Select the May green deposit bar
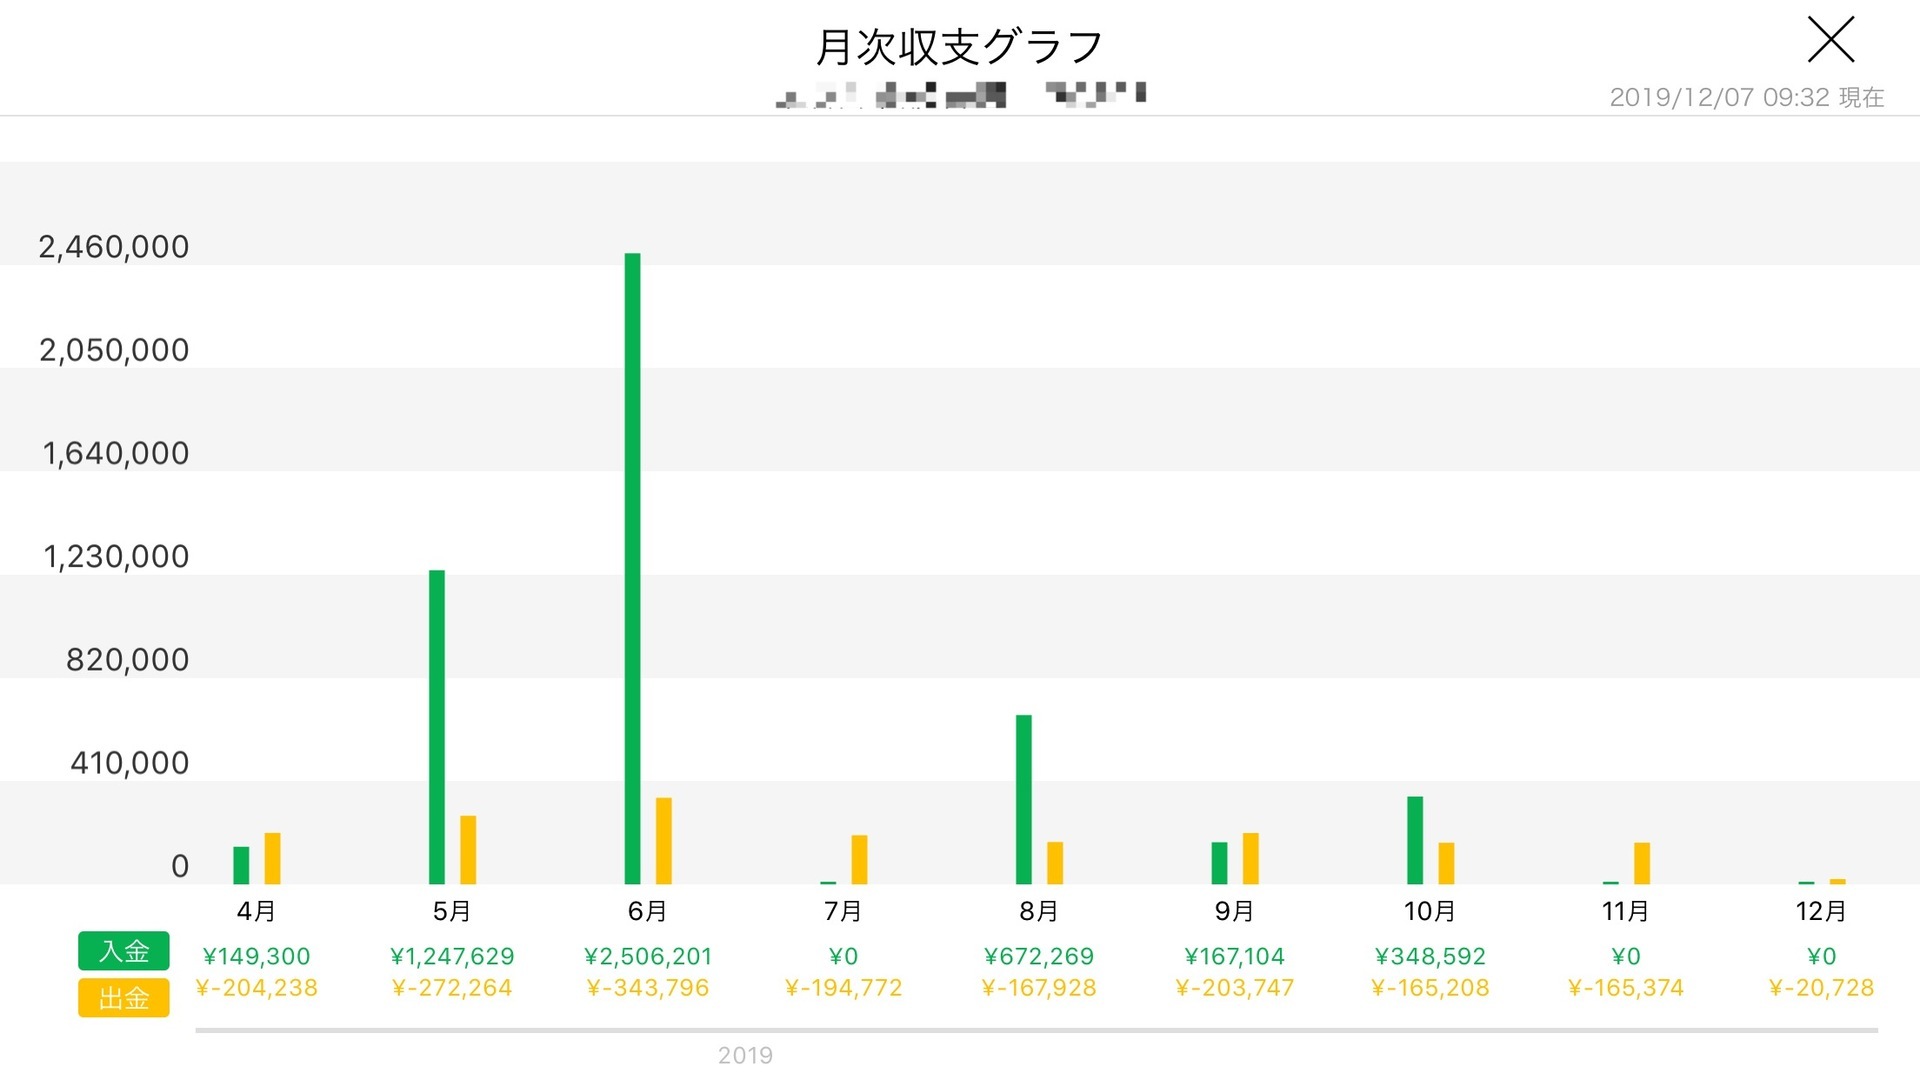1920x1080 pixels. (437, 727)
